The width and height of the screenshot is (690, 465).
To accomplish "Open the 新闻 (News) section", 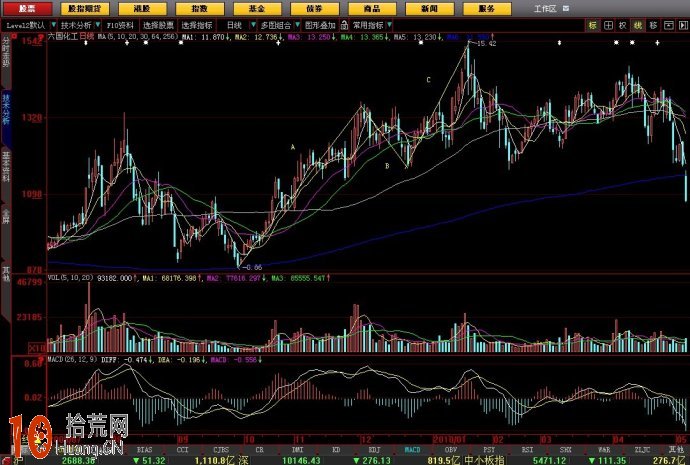I will [429, 7].
